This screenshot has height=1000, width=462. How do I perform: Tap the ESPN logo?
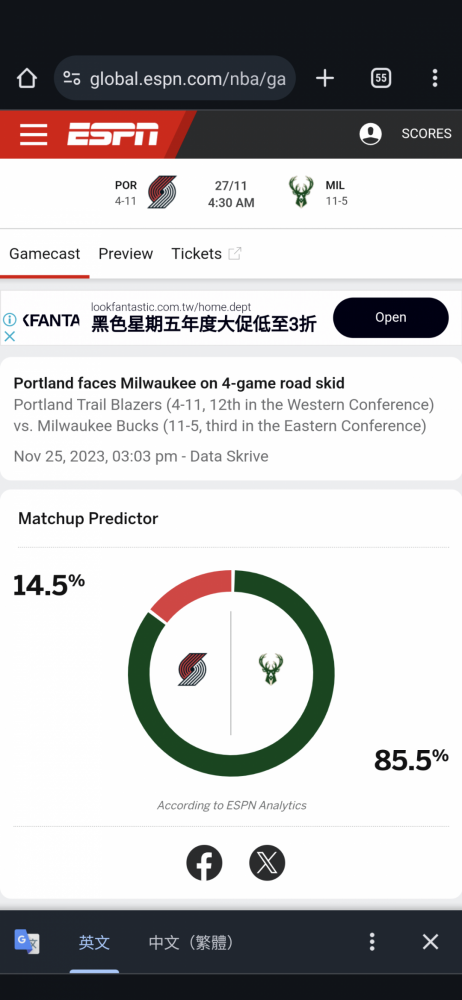tap(113, 134)
